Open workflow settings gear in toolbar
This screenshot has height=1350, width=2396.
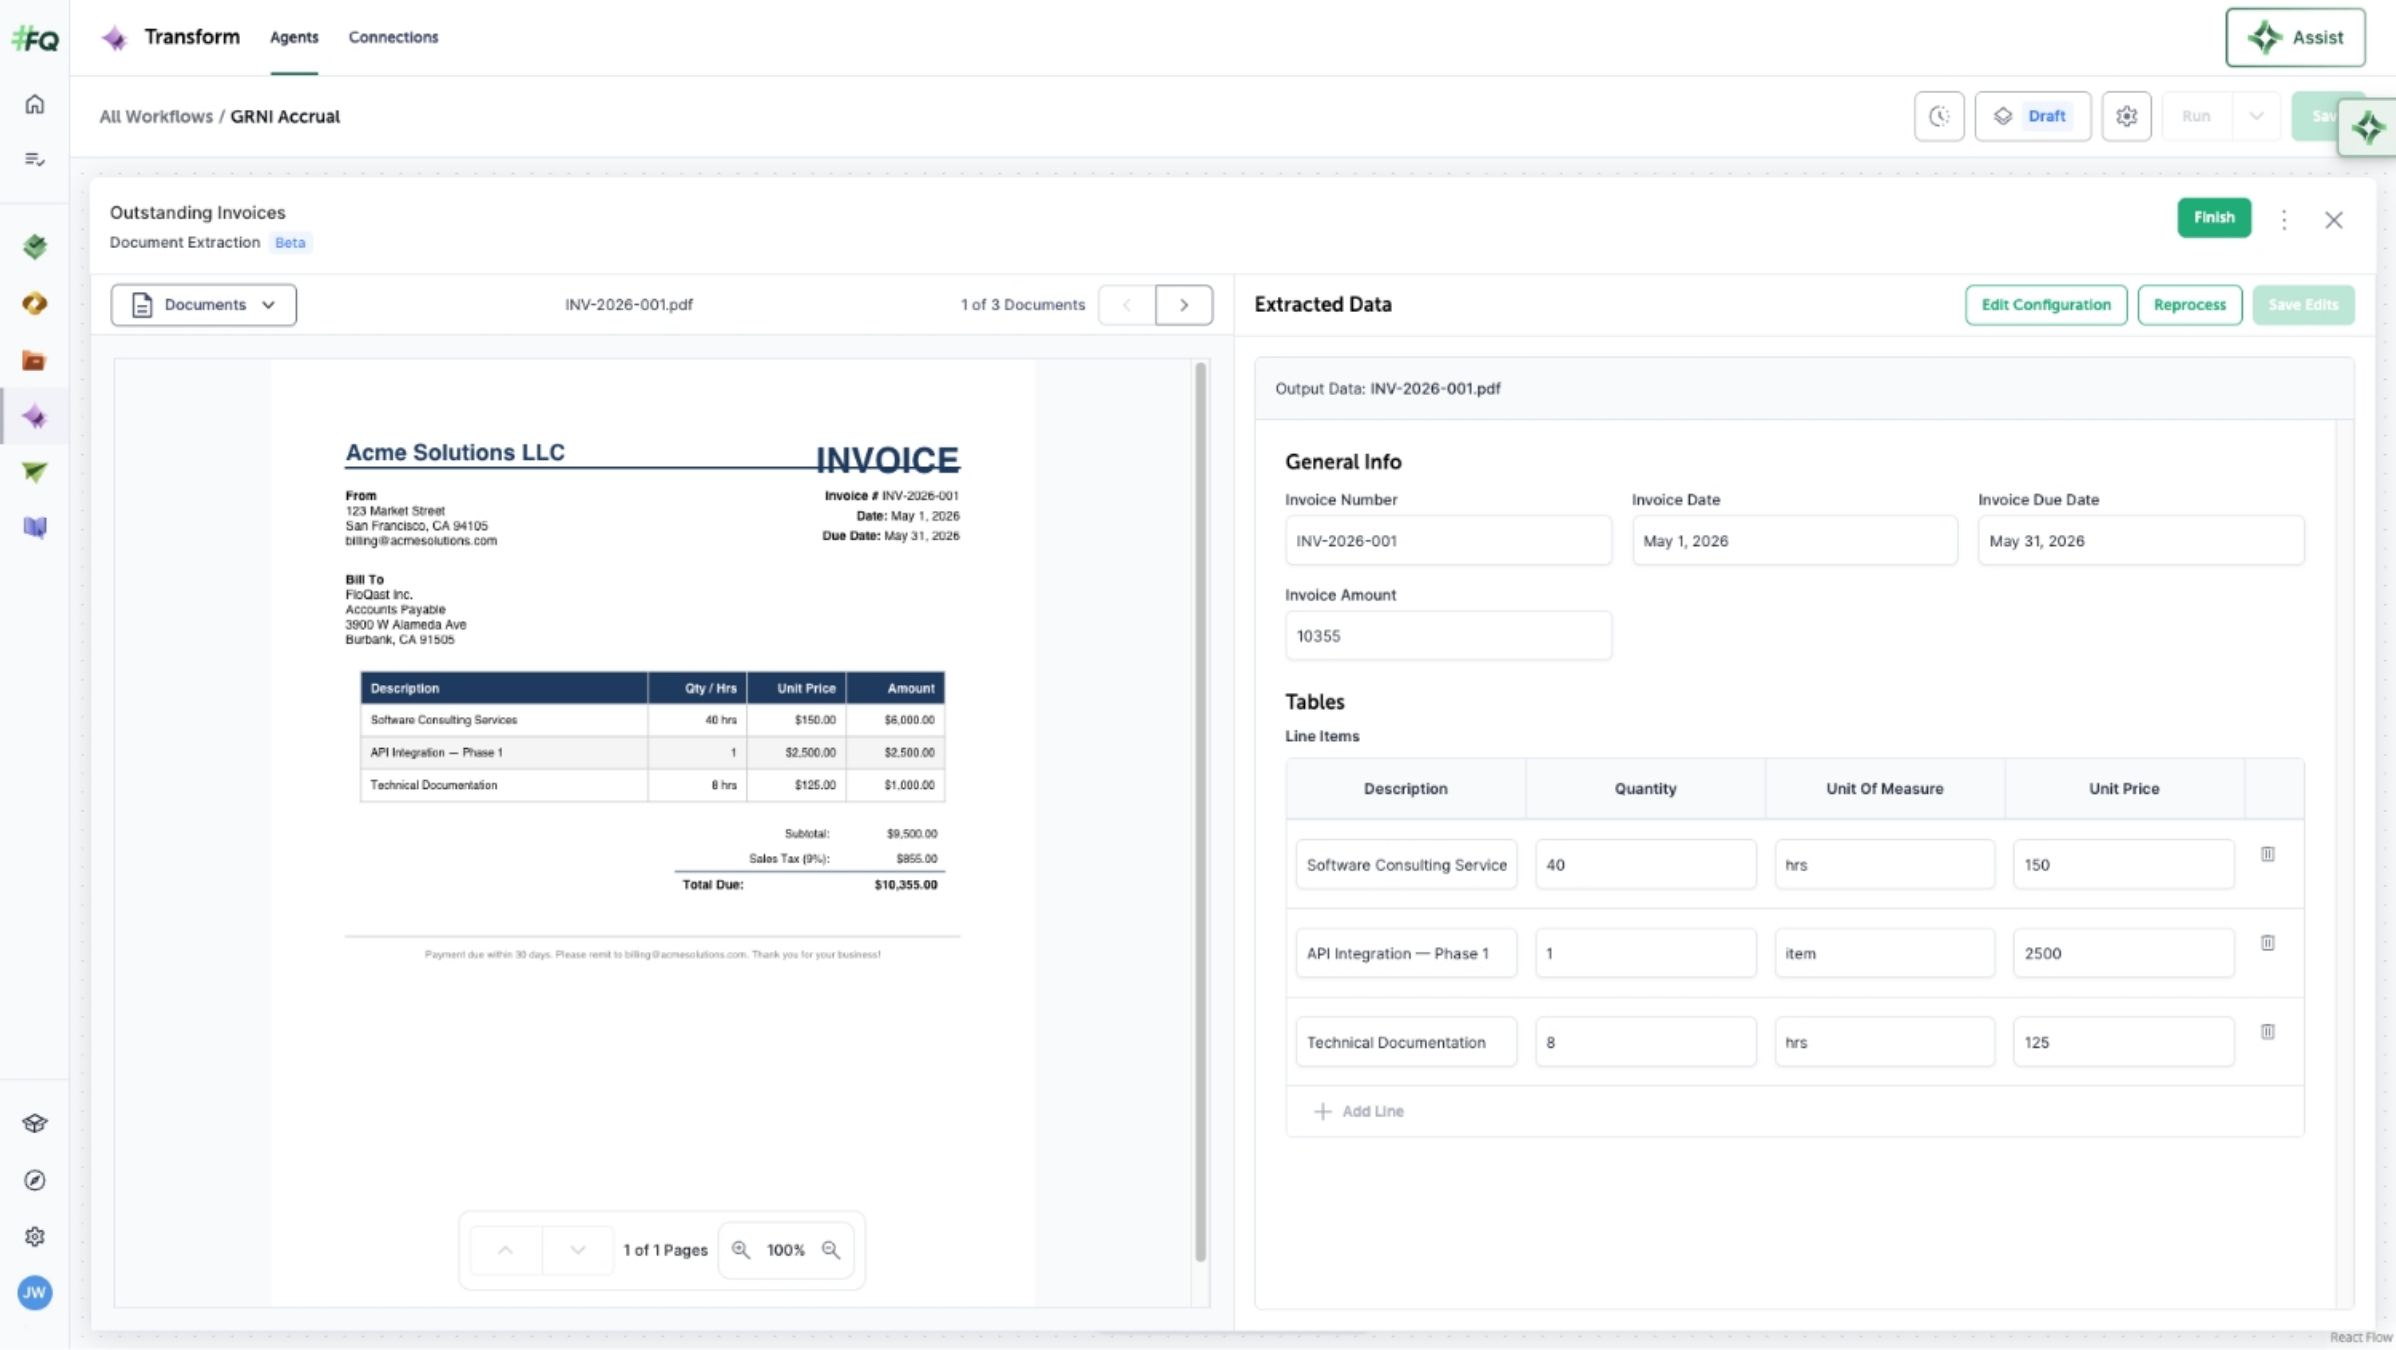pyautogui.click(x=2126, y=116)
